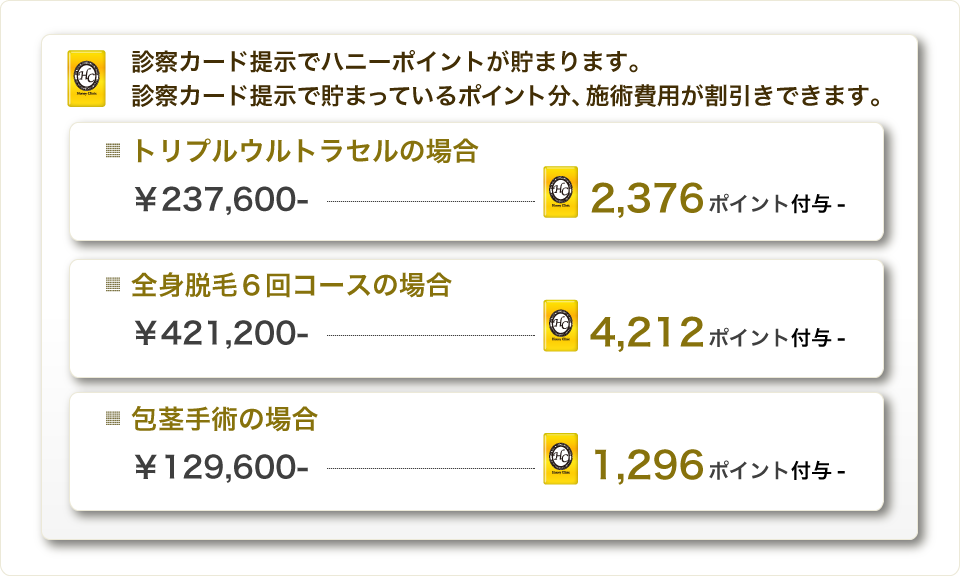Click the ¥237,600- price

222,200
